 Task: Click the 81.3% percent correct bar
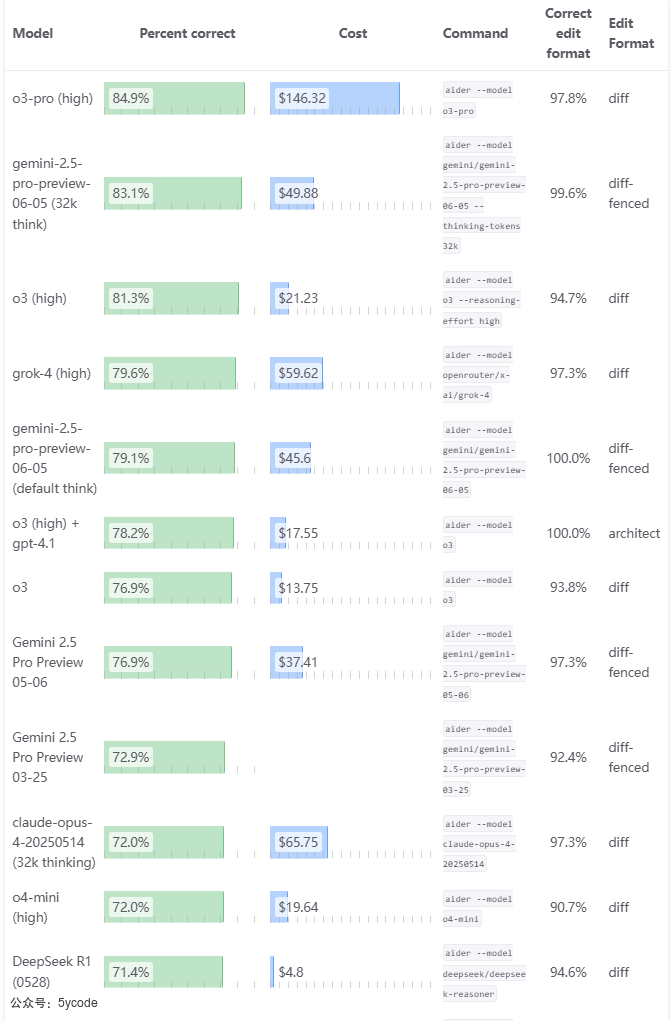coord(171,298)
